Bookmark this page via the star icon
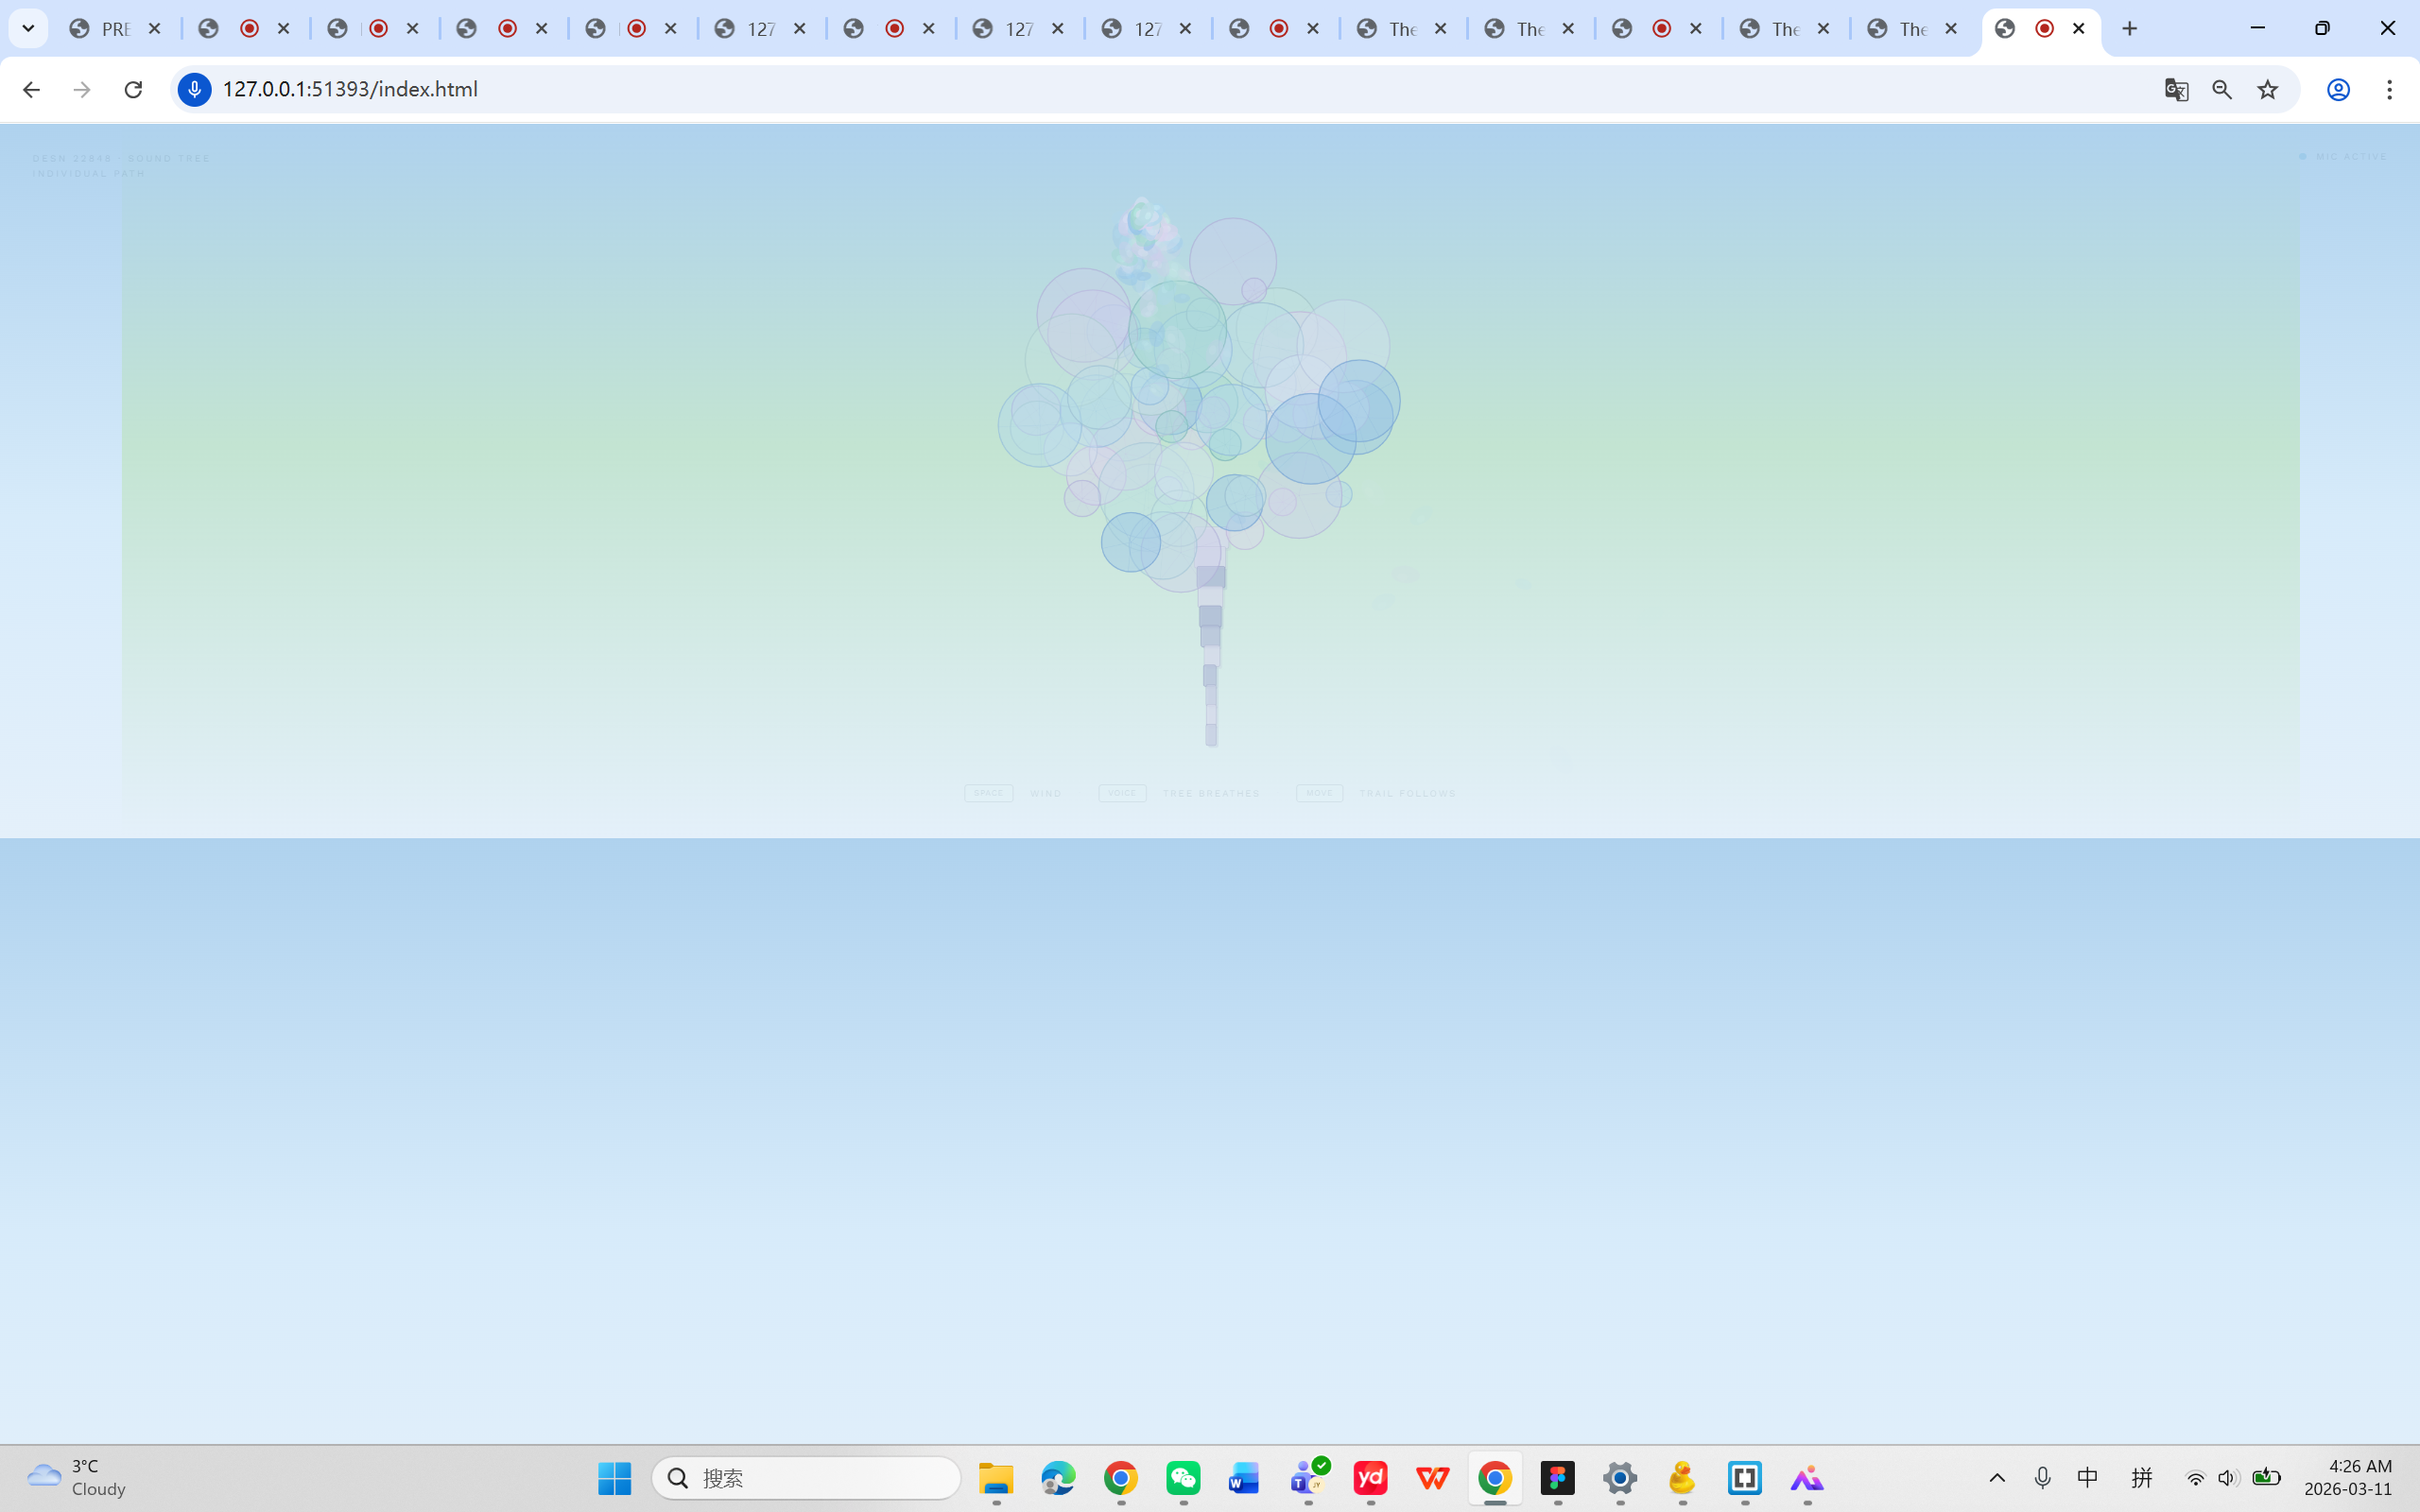The width and height of the screenshot is (2420, 1512). point(2267,89)
